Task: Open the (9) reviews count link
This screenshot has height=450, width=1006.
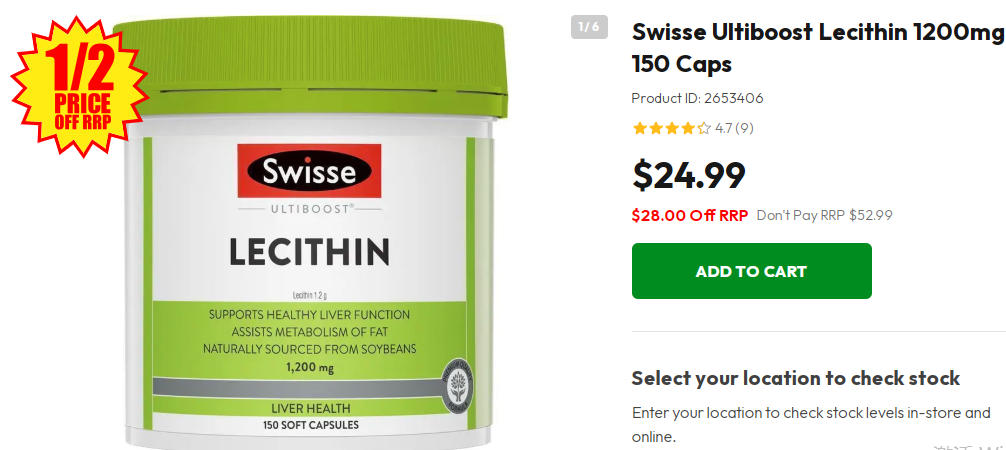Action: (x=744, y=128)
